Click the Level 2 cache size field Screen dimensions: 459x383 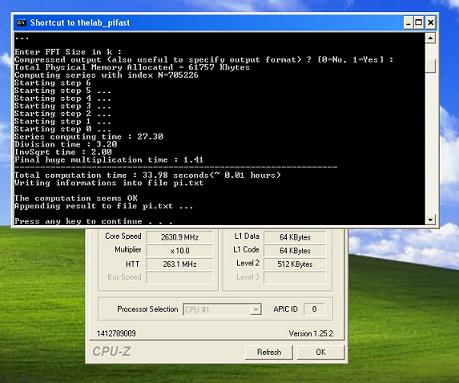pyautogui.click(x=295, y=264)
